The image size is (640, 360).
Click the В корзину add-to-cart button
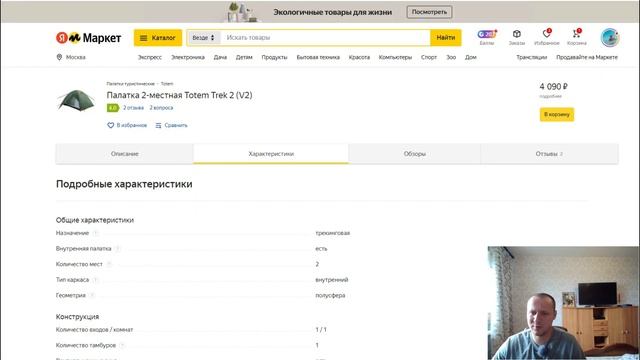(x=557, y=114)
